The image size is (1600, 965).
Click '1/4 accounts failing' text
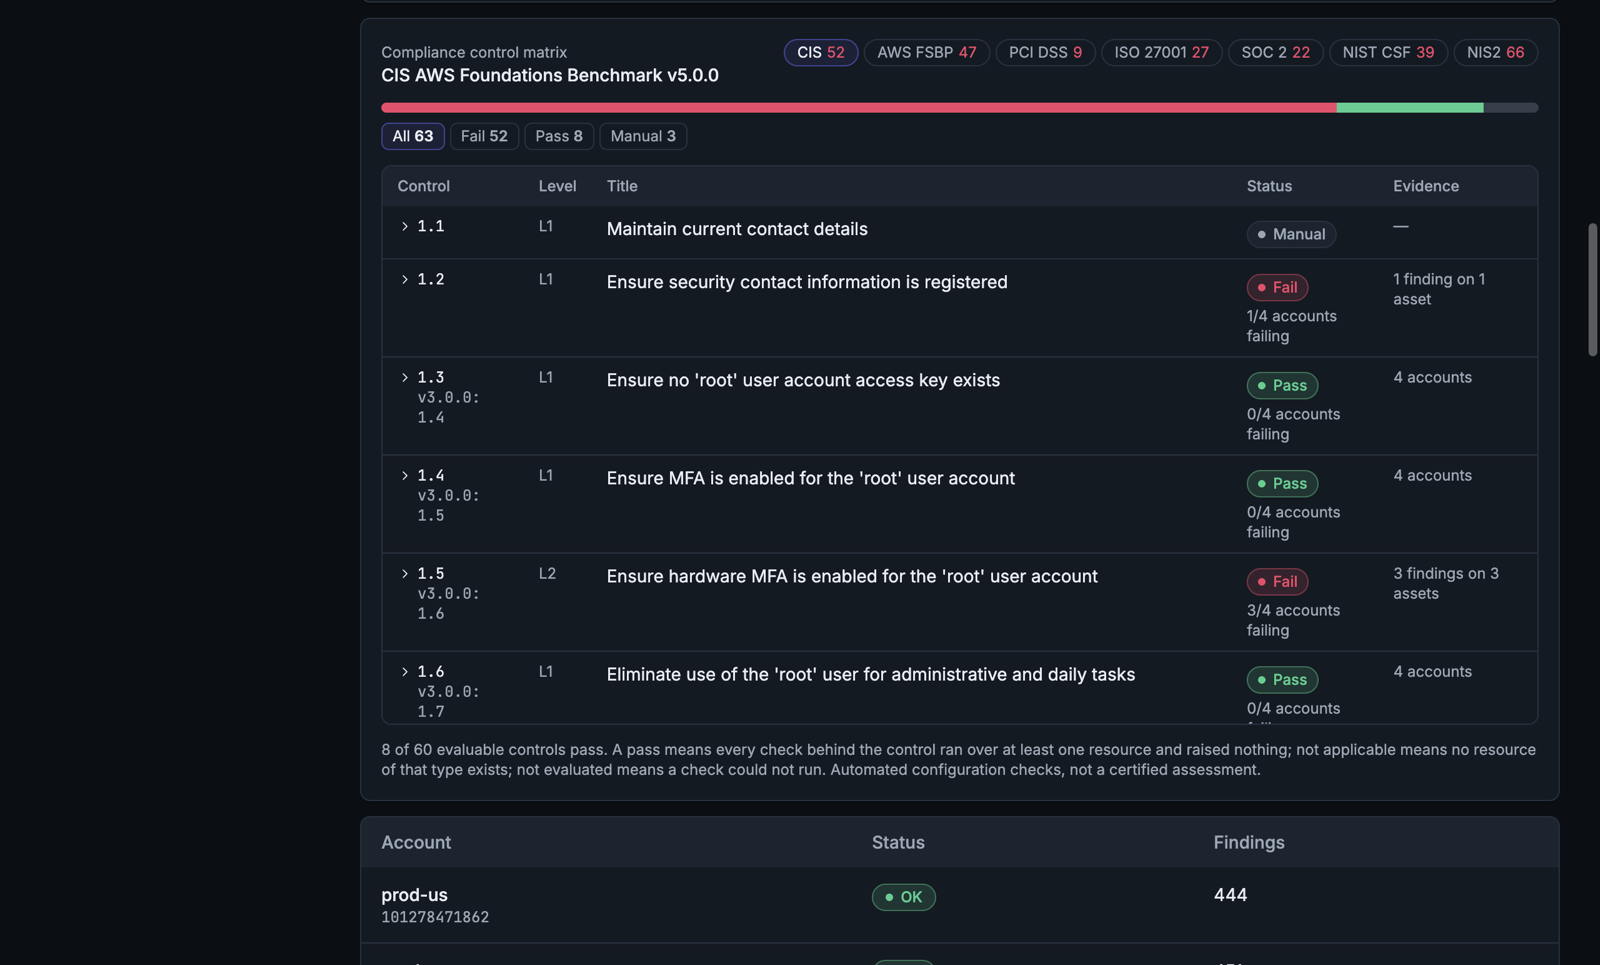pyautogui.click(x=1291, y=326)
